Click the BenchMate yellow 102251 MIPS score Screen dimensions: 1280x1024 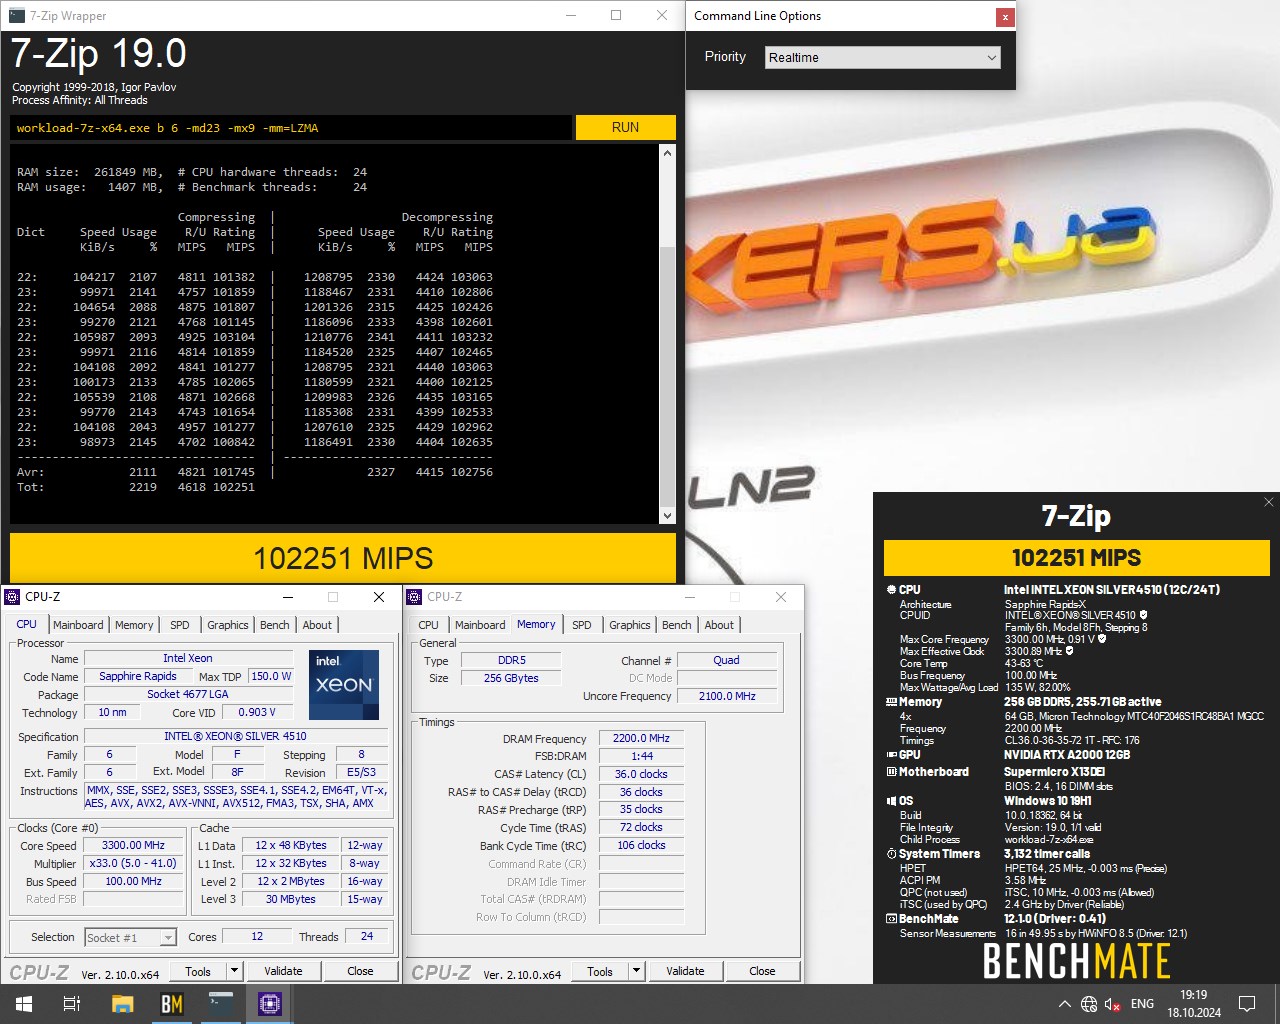(1076, 558)
